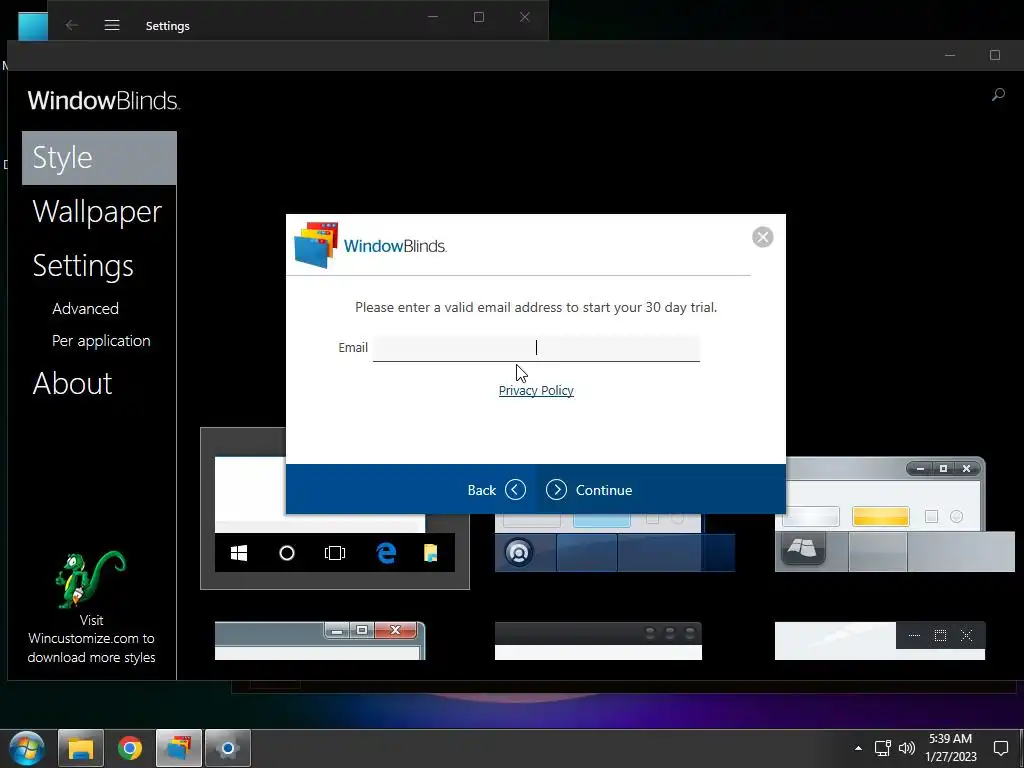Screen dimensions: 1024x768
Task: Select the dark titlebar round-buttons style thumbnail
Action: (x=598, y=641)
